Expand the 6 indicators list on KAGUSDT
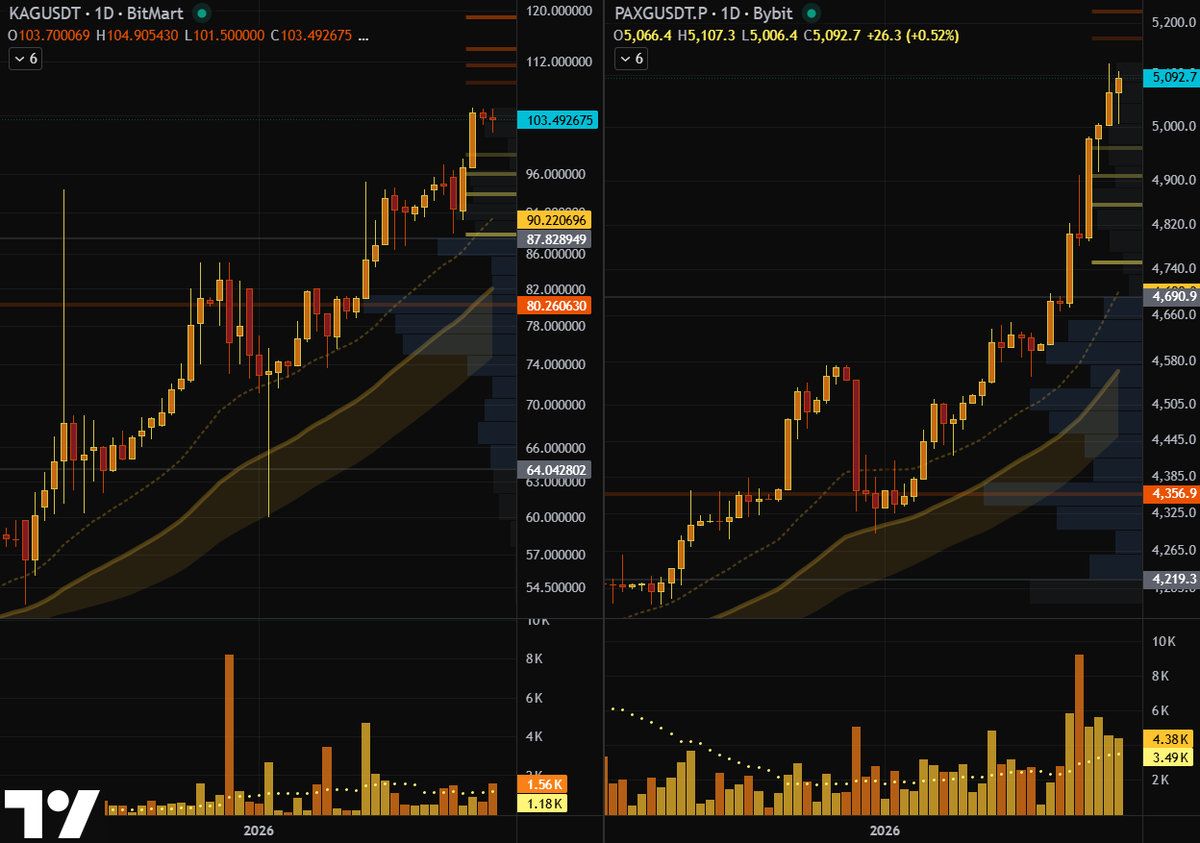The height and width of the screenshot is (843, 1200). tap(31, 58)
